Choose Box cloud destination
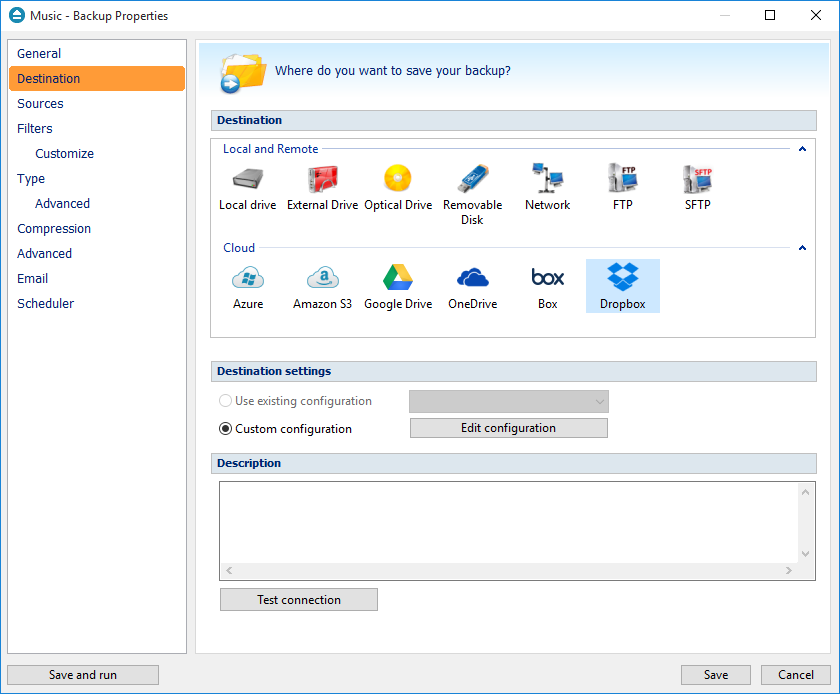Image resolution: width=840 pixels, height=694 pixels. tap(548, 287)
